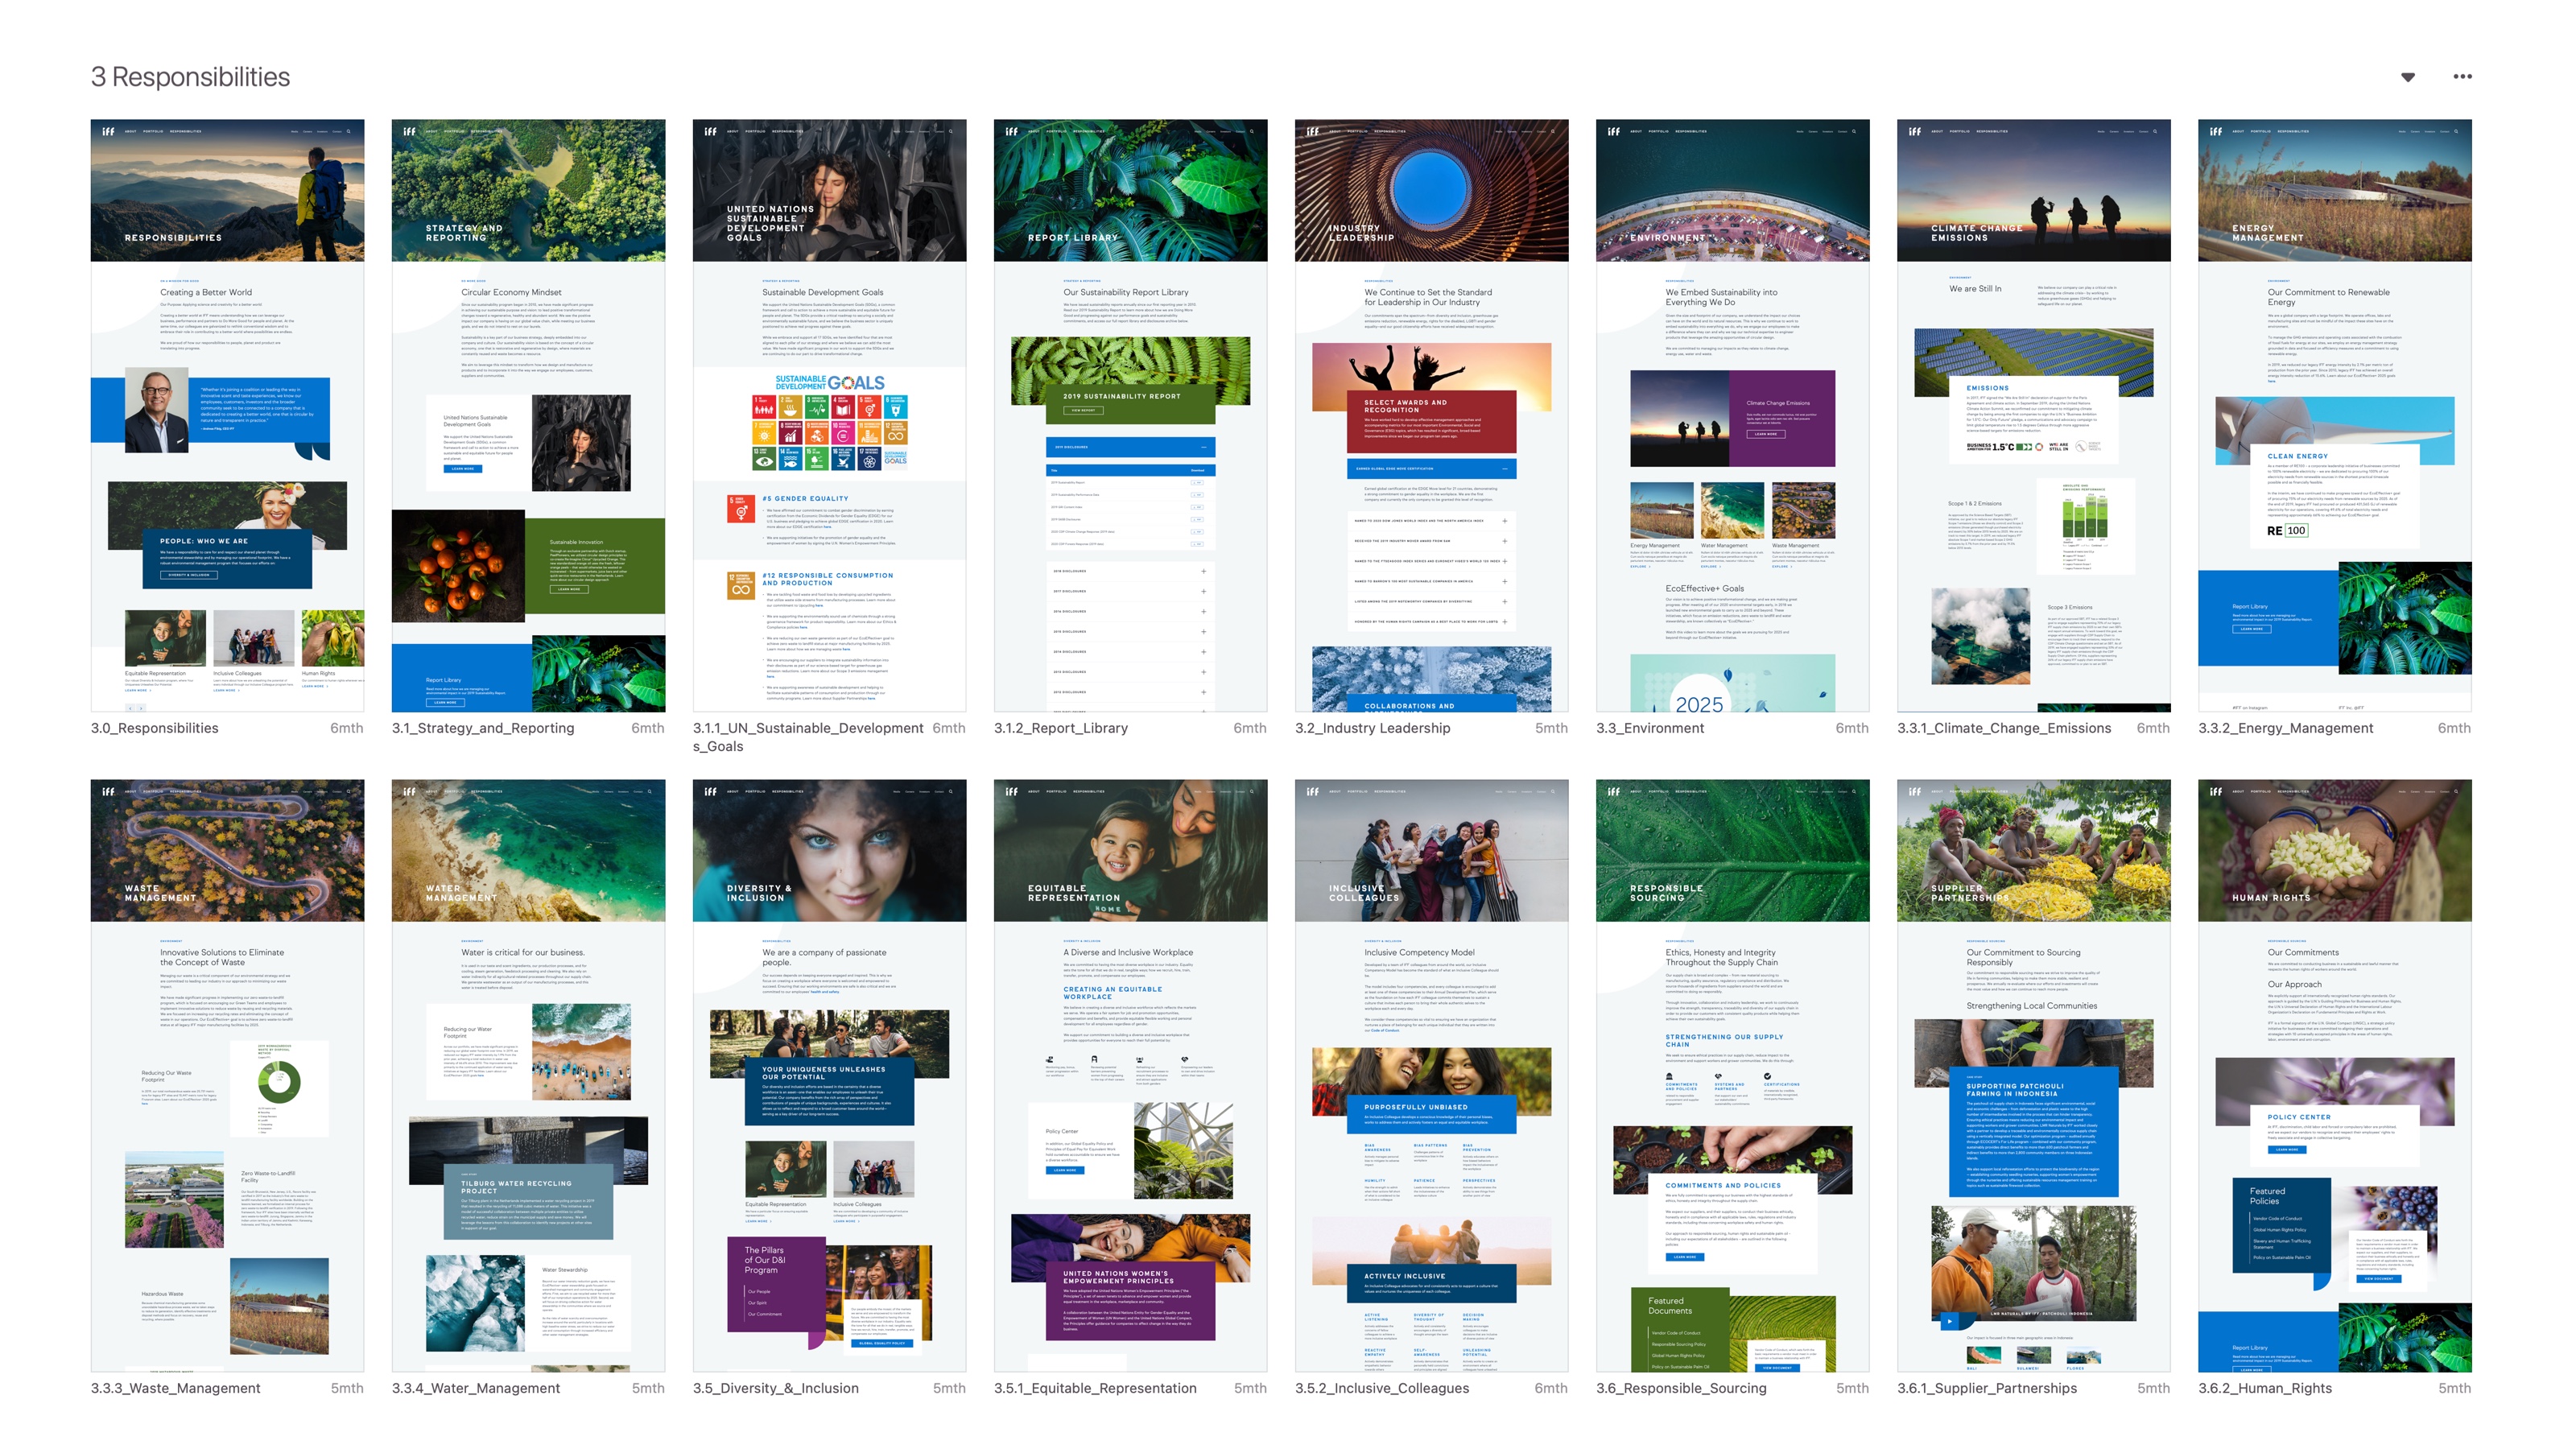The image size is (2576, 1449).
Task: Select the Water Management screen thumbnail
Action: click(x=528, y=1075)
